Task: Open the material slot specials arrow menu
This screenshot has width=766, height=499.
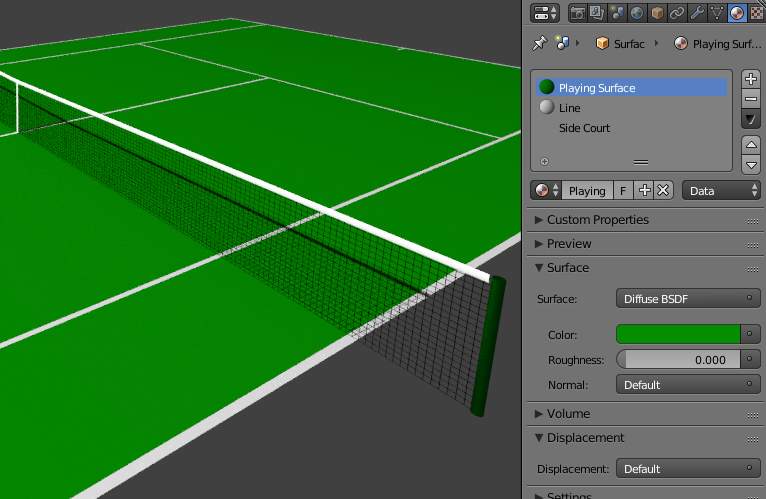Action: pos(751,119)
